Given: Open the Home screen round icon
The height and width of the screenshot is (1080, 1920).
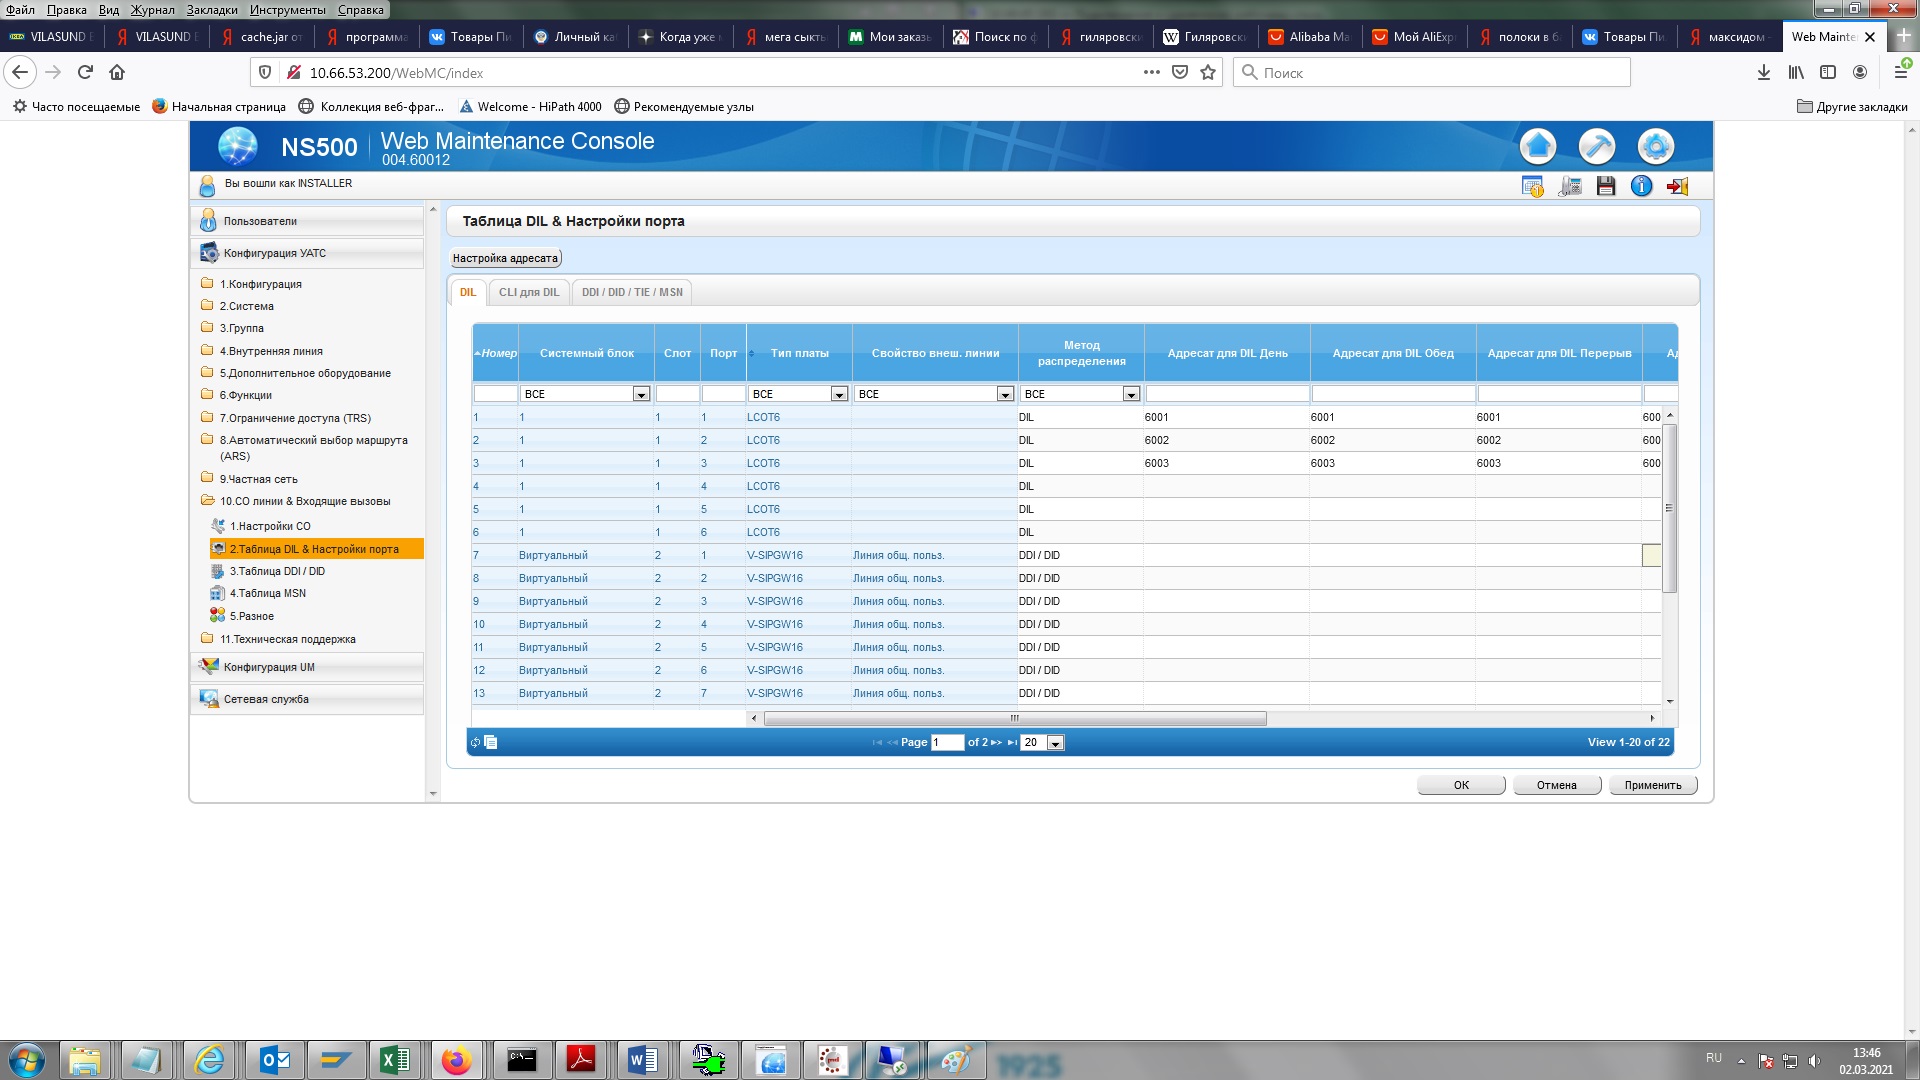Looking at the screenshot, I should (1538, 146).
